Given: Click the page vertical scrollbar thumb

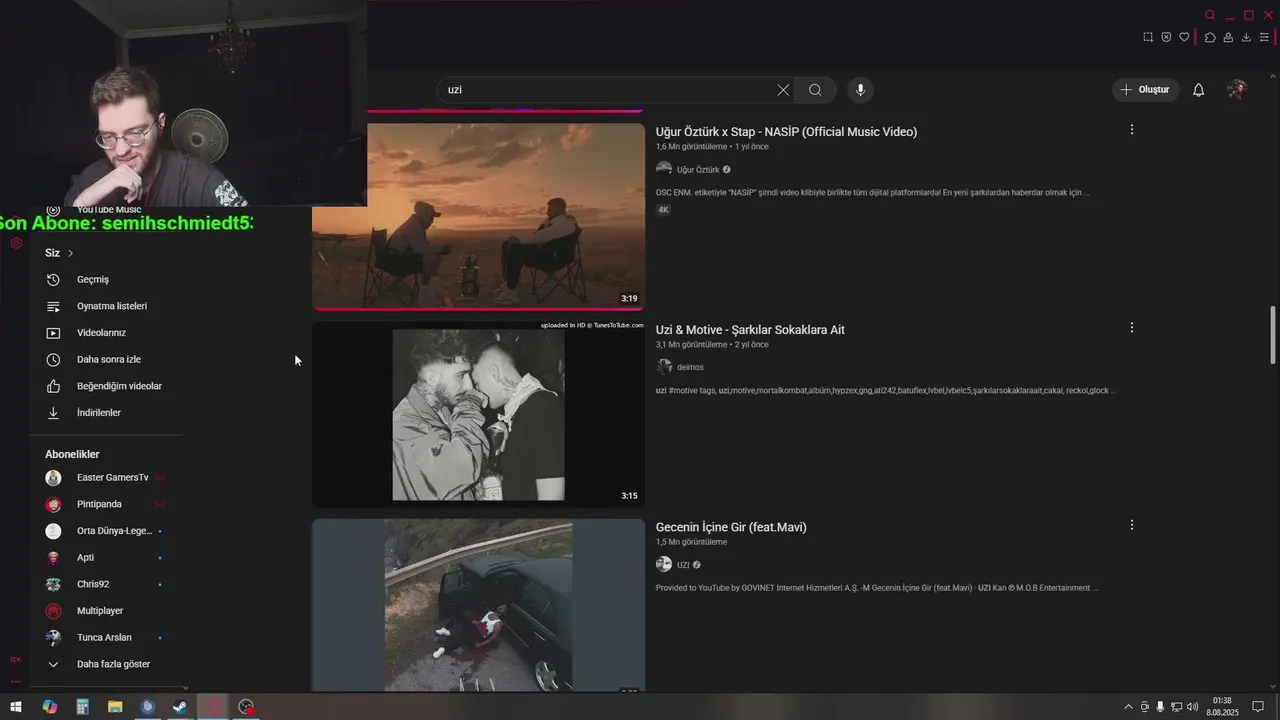Looking at the screenshot, I should (1273, 335).
